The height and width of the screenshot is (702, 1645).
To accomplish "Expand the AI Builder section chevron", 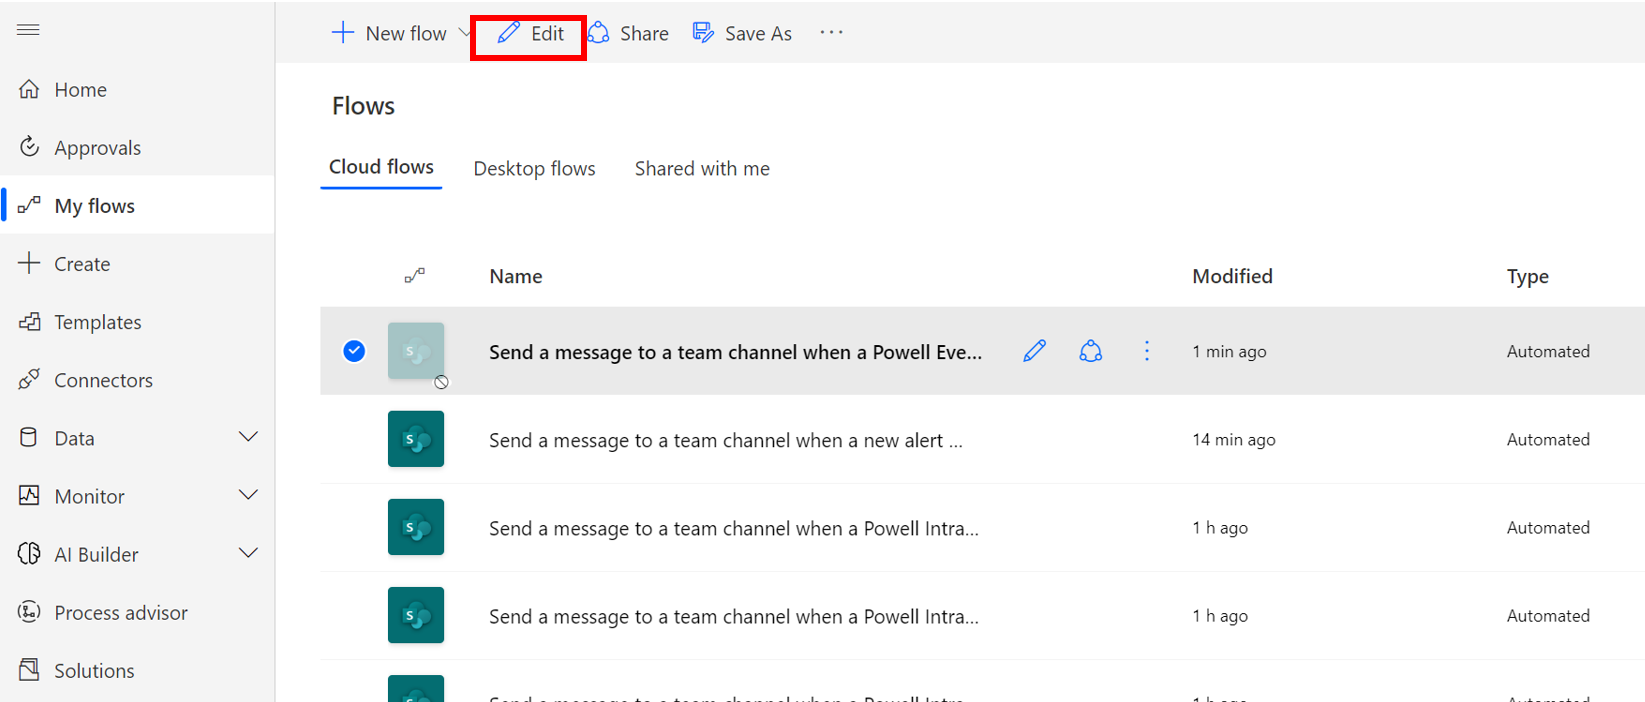I will (249, 553).
